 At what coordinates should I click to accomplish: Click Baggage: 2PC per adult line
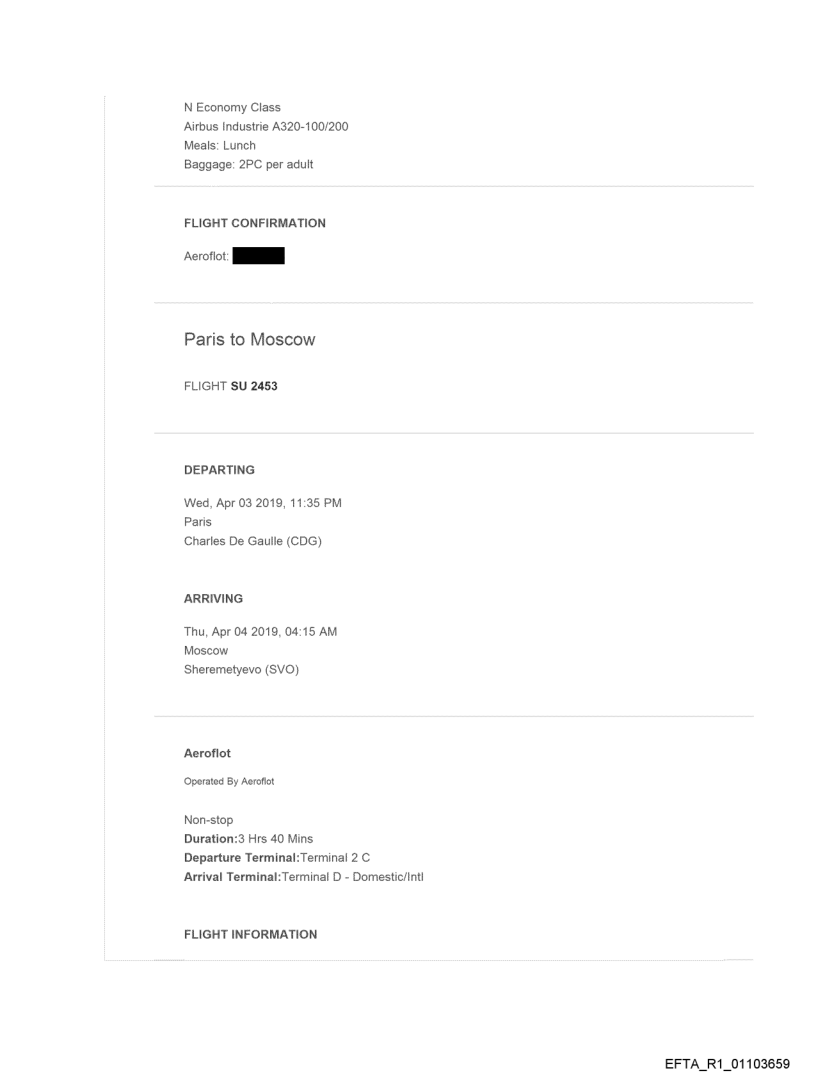tap(248, 164)
